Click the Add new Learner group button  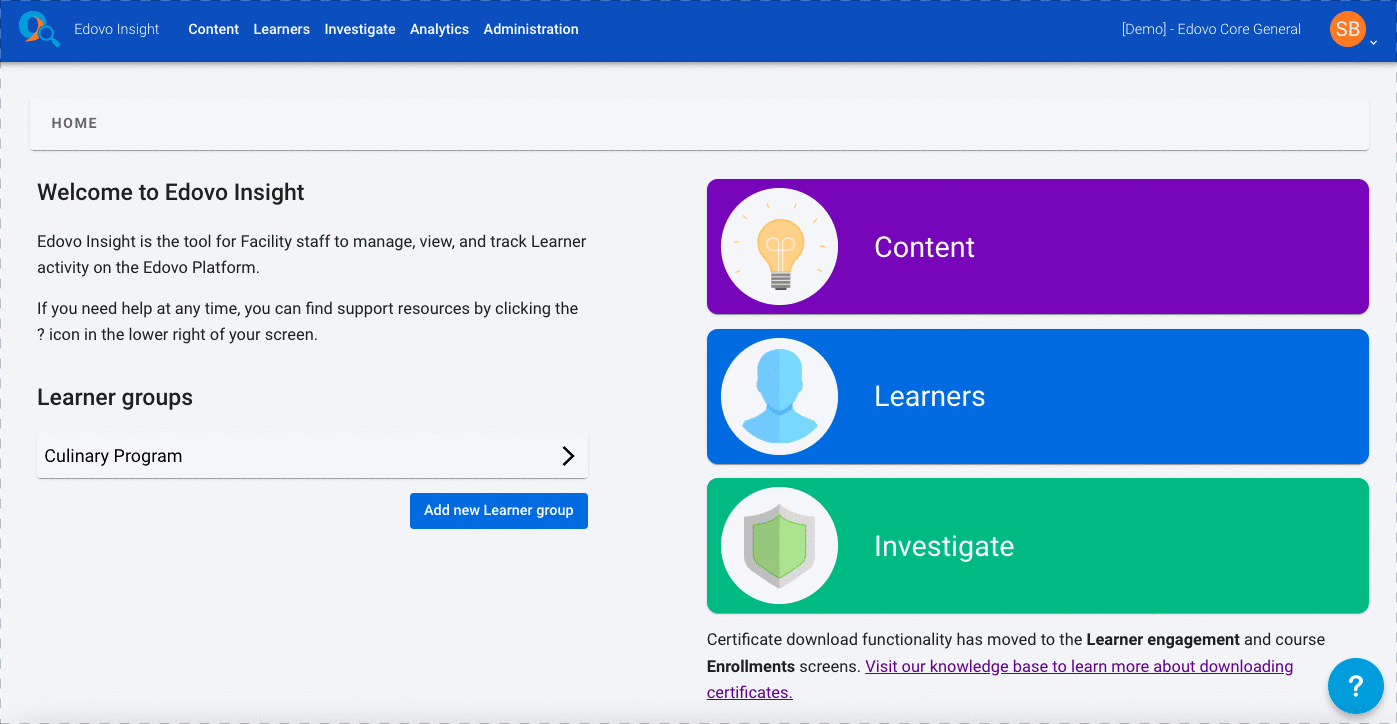(499, 510)
